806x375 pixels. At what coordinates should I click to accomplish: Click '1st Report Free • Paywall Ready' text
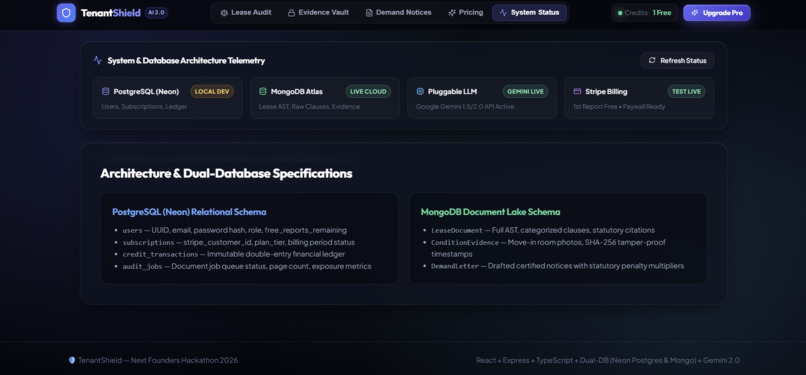(619, 107)
